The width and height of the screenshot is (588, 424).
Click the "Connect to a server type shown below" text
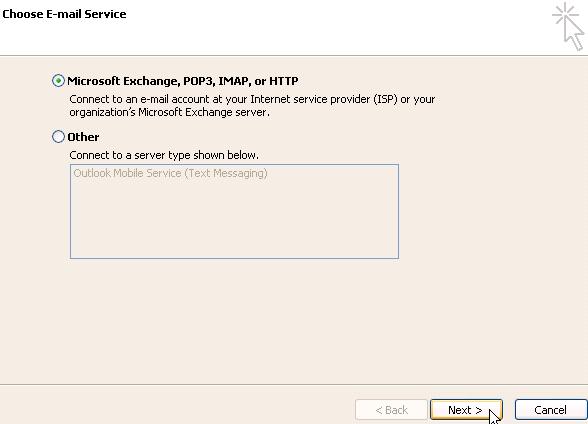point(164,155)
